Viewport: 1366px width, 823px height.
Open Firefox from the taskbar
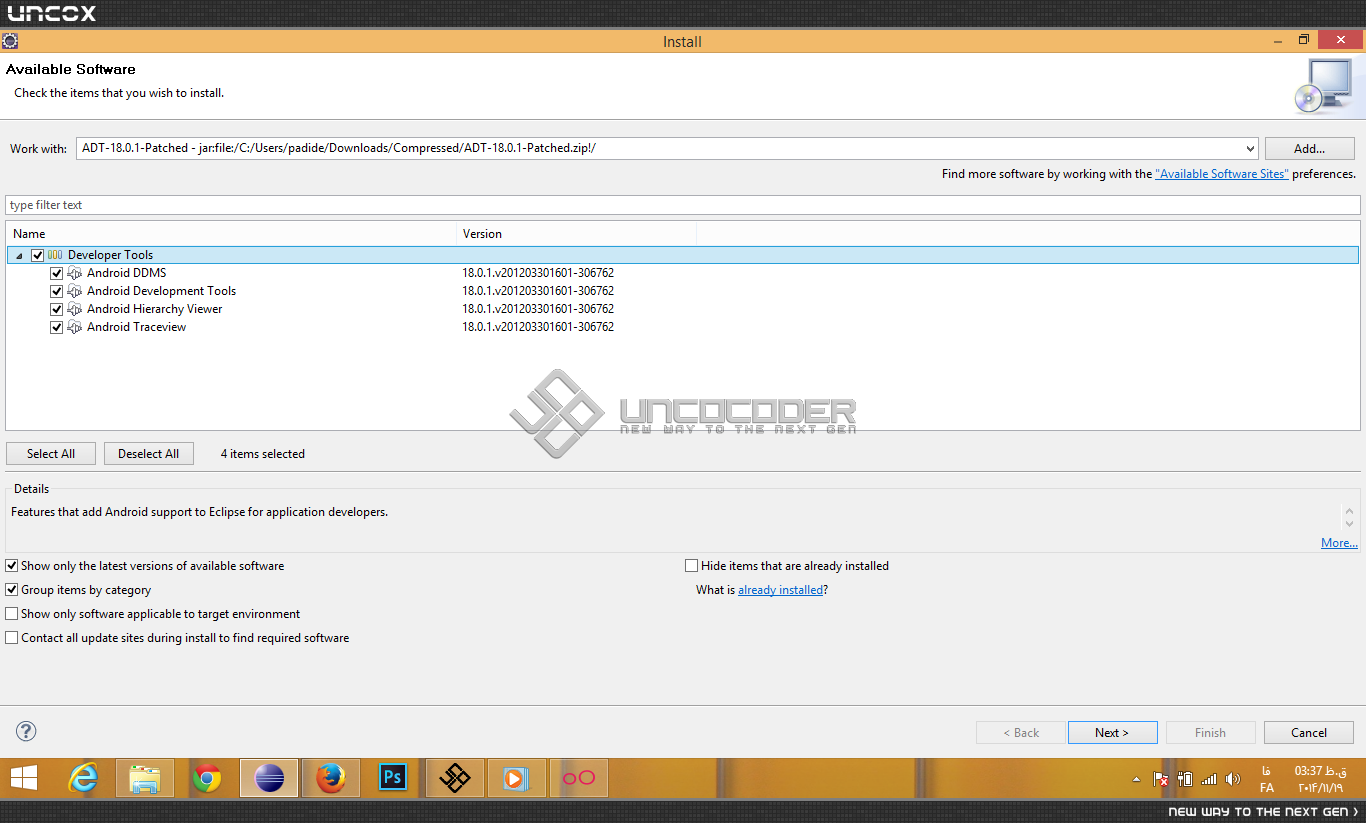(x=331, y=778)
